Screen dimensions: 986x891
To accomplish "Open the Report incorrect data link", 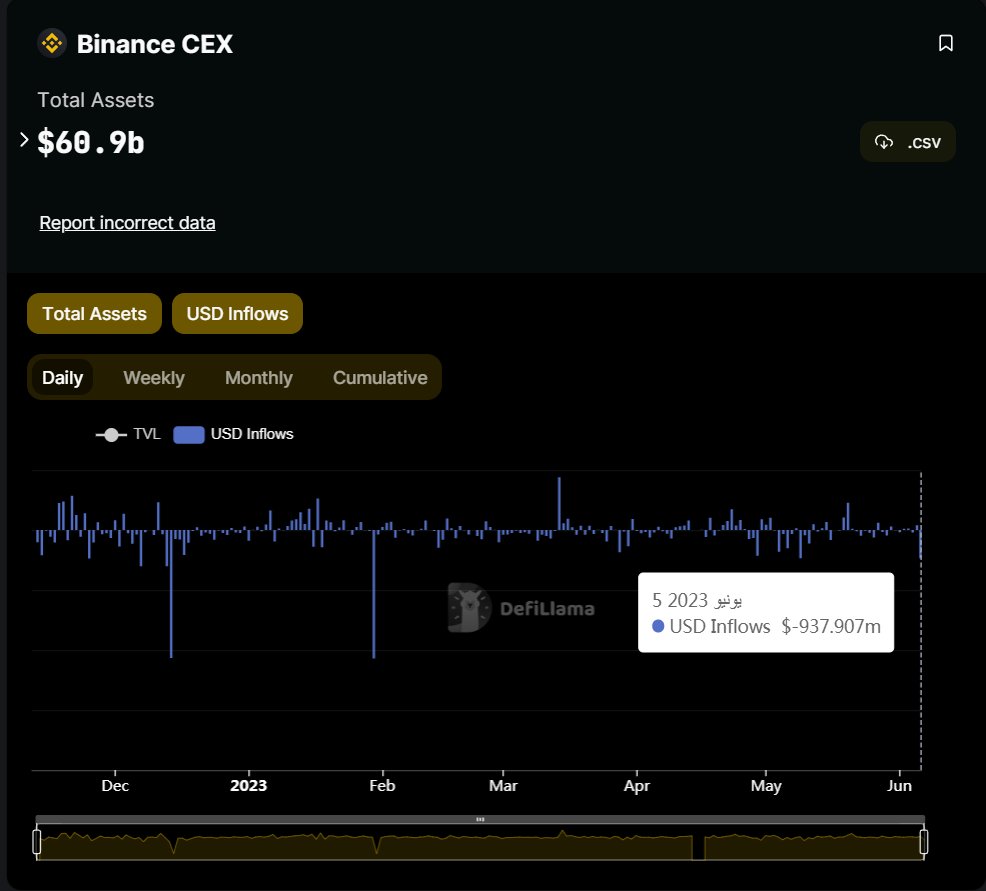I will click(x=127, y=223).
